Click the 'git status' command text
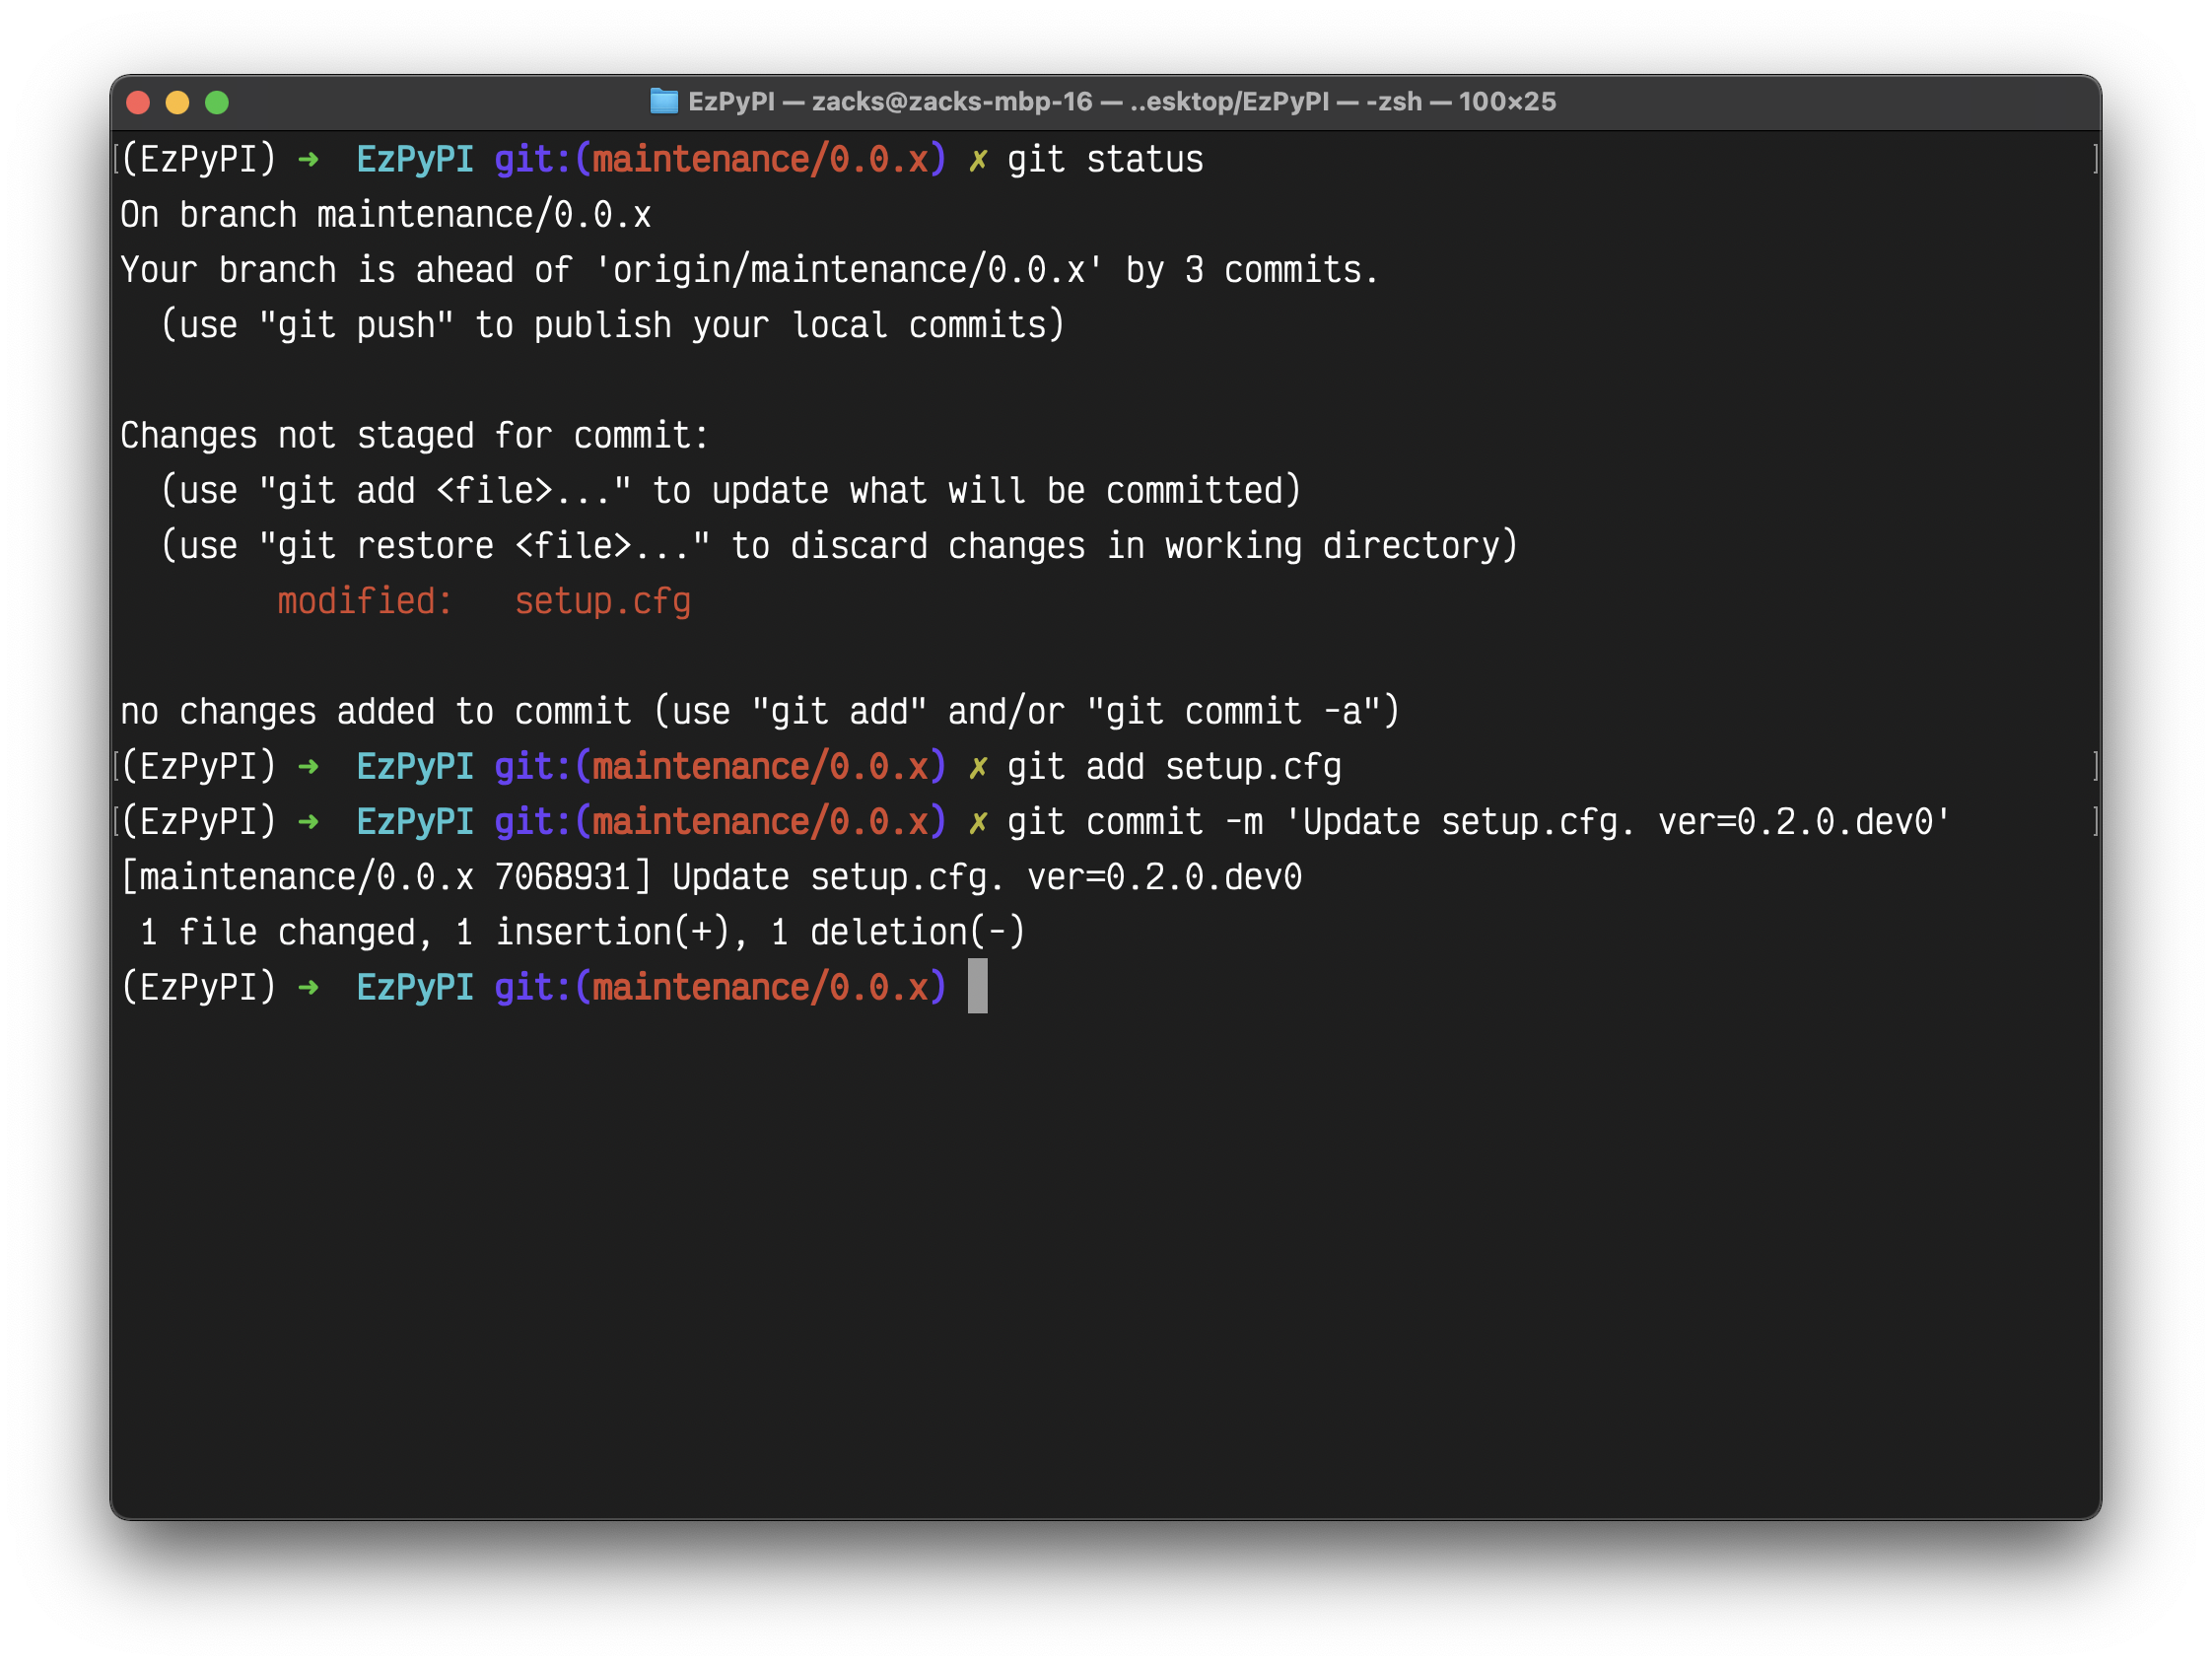Screen dimensions: 2212x1666 (1104, 160)
